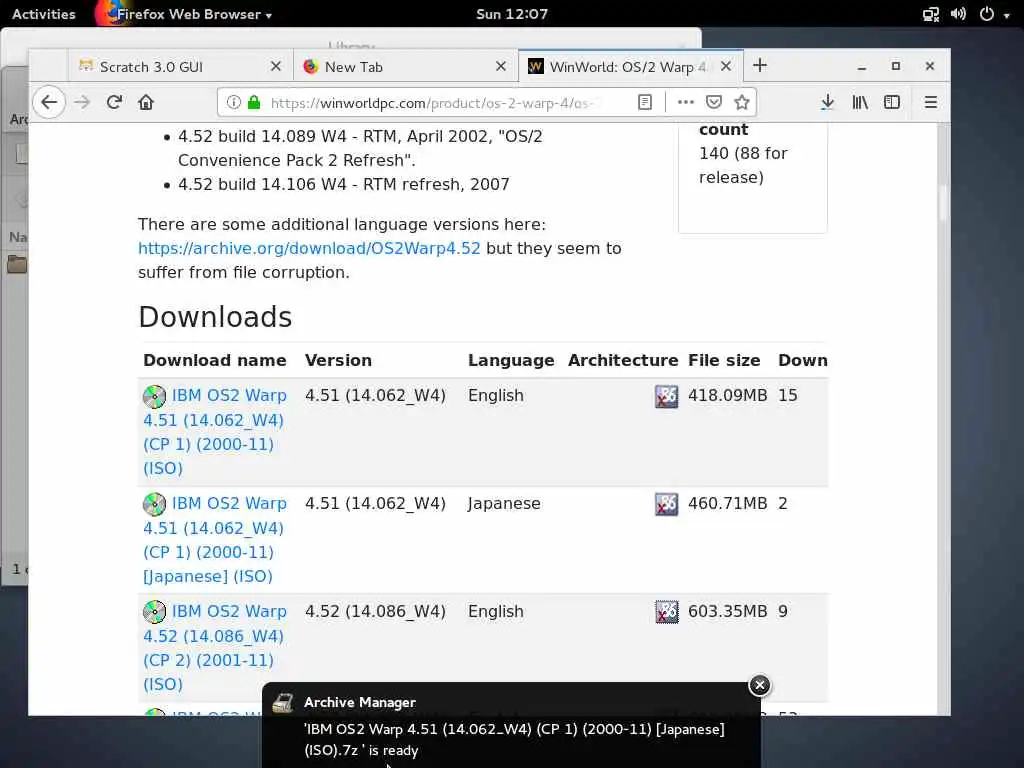
Task: Bookmark this page with the star
Action: pyautogui.click(x=741, y=103)
